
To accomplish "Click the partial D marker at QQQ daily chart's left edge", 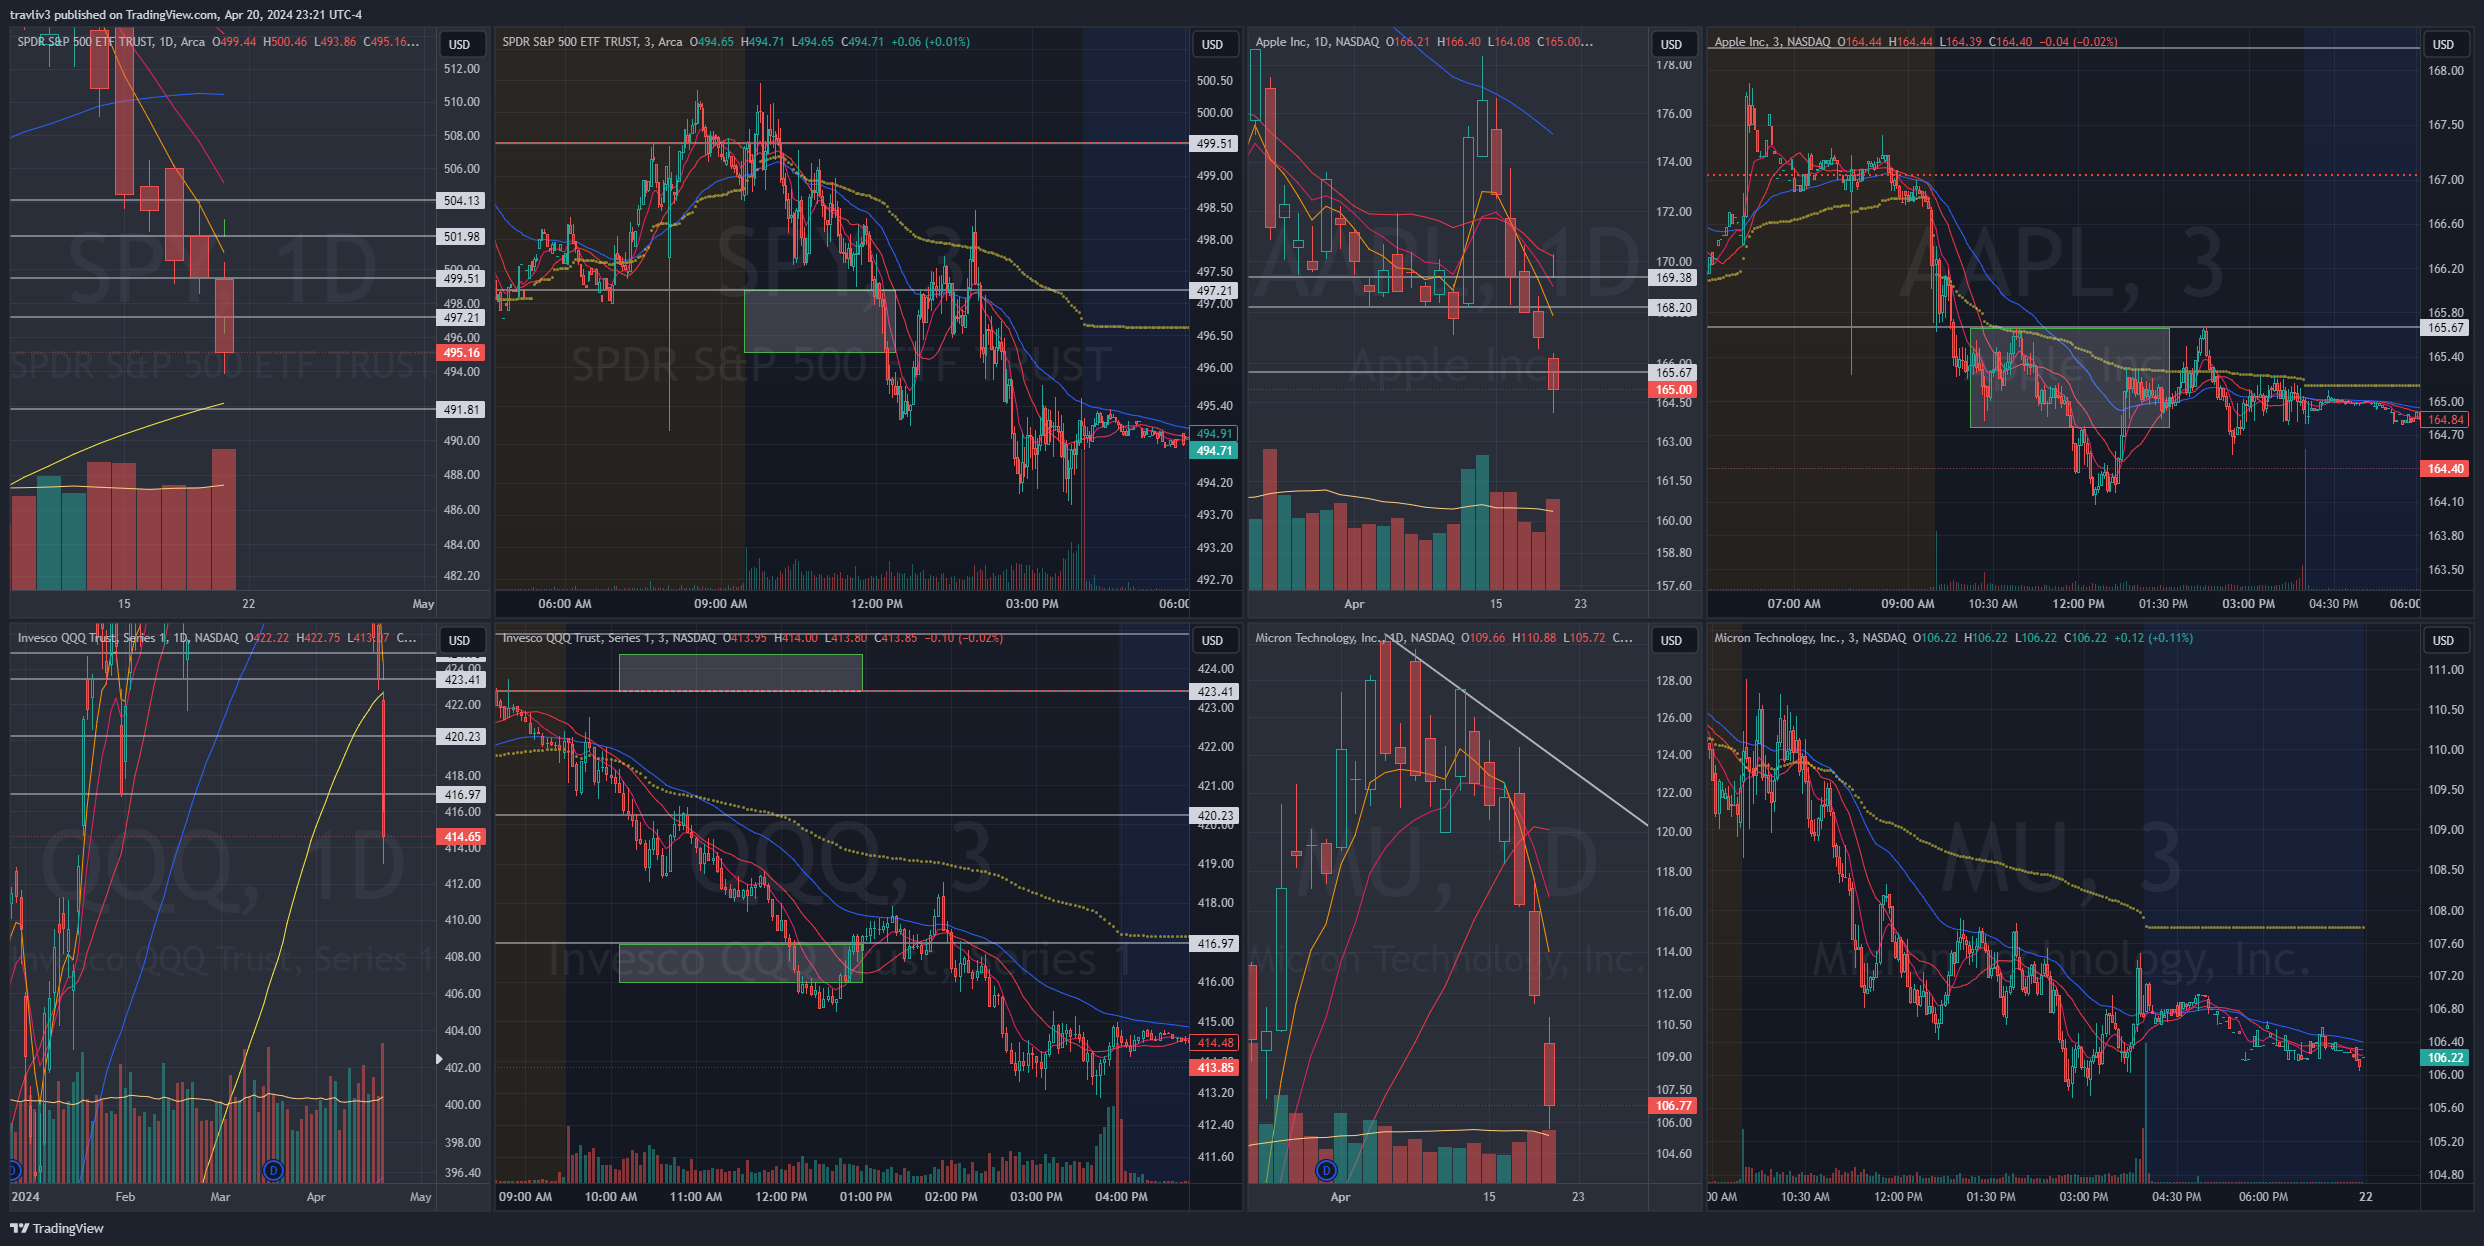I will pyautogui.click(x=13, y=1170).
